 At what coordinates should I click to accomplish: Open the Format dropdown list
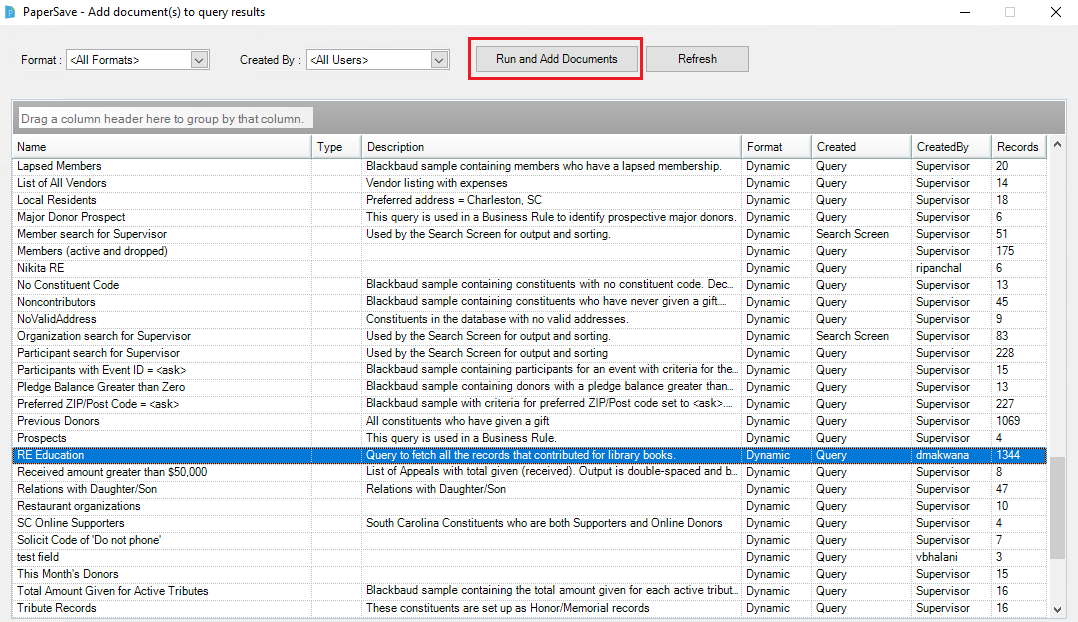[199, 60]
